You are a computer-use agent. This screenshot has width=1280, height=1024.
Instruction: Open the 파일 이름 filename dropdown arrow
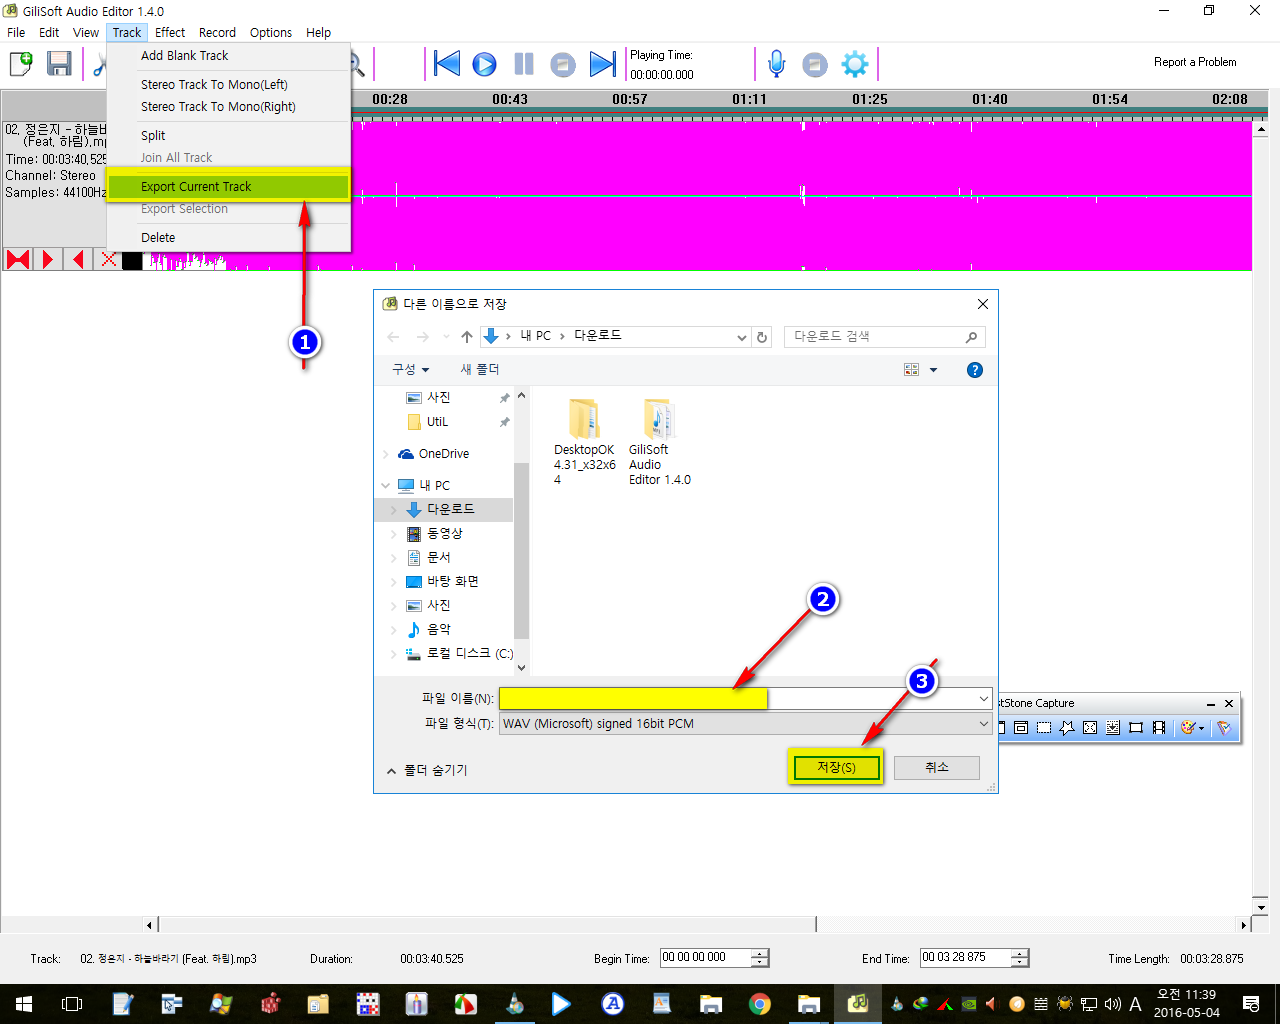pyautogui.click(x=983, y=698)
